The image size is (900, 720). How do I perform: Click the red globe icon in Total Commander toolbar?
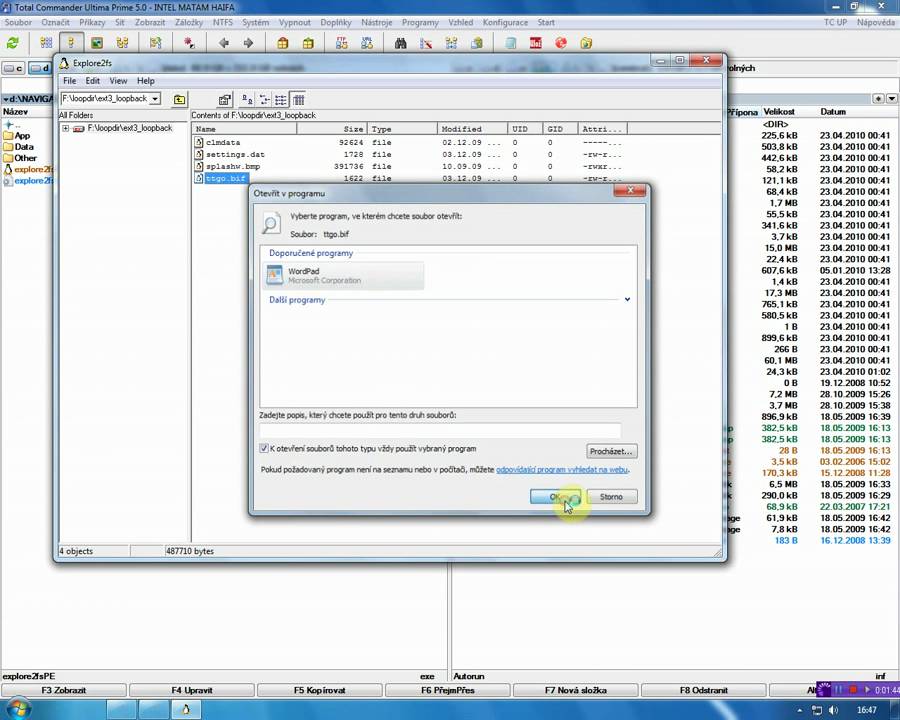[561, 43]
